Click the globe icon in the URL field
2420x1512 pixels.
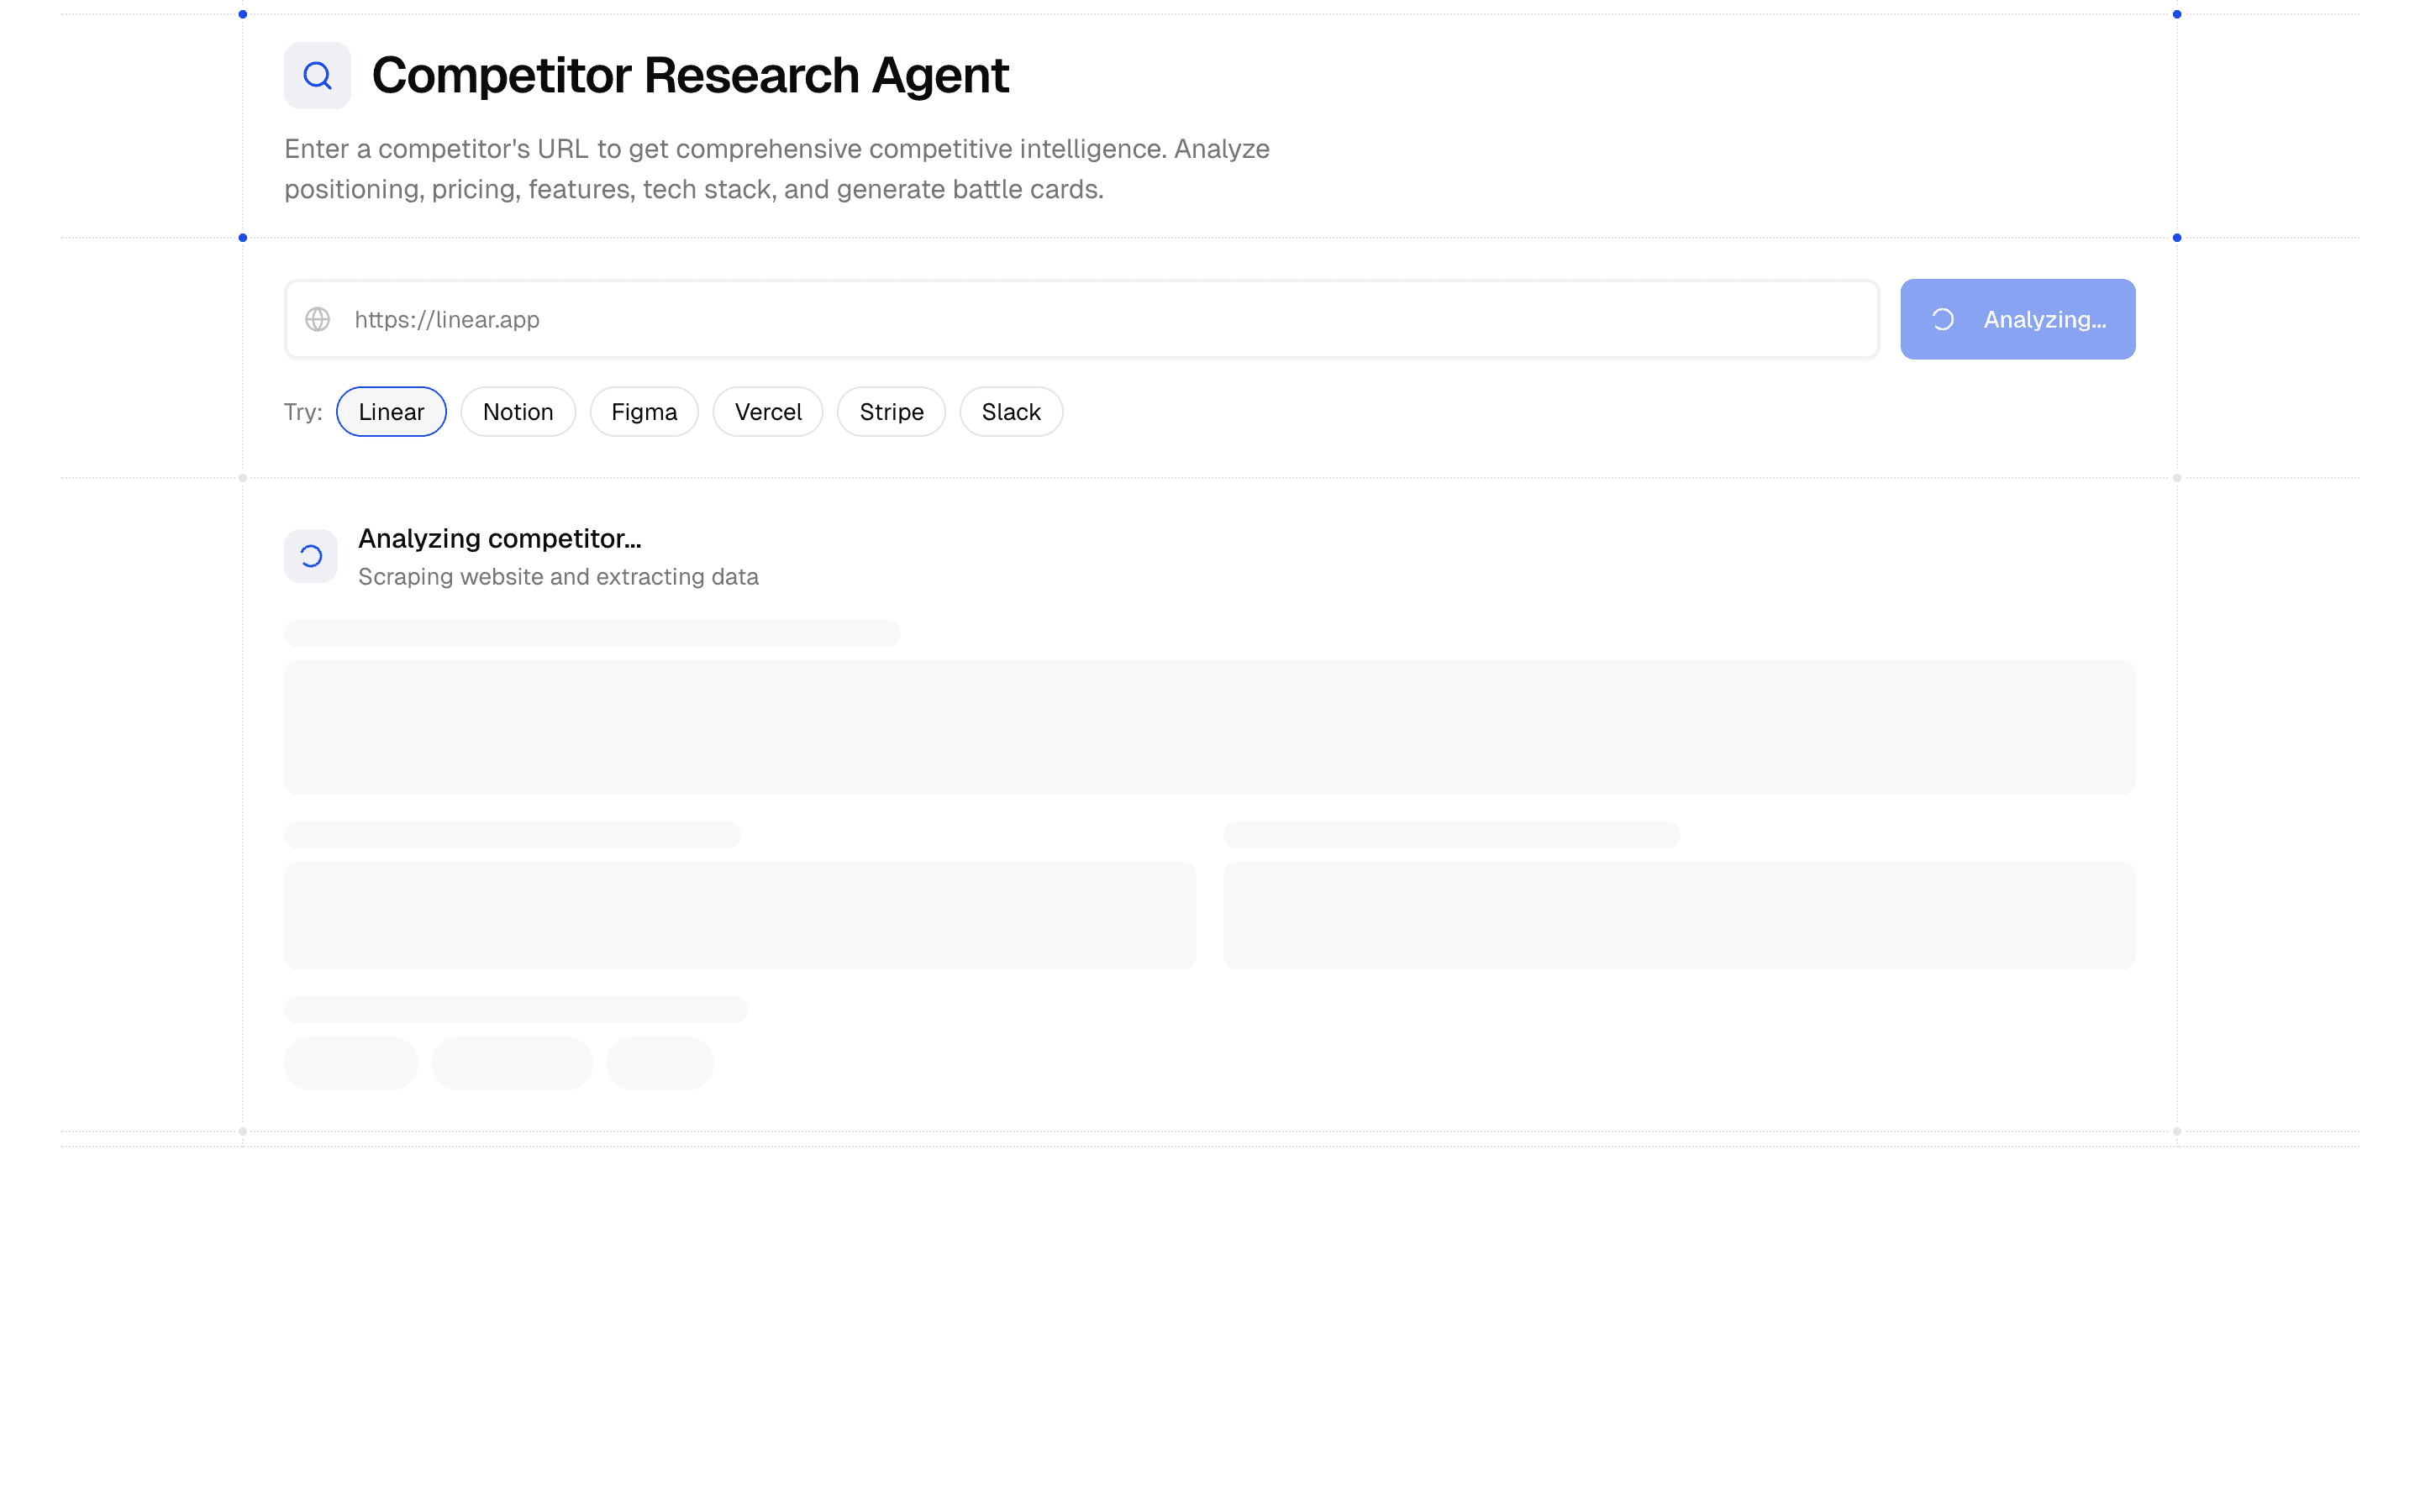[x=318, y=319]
